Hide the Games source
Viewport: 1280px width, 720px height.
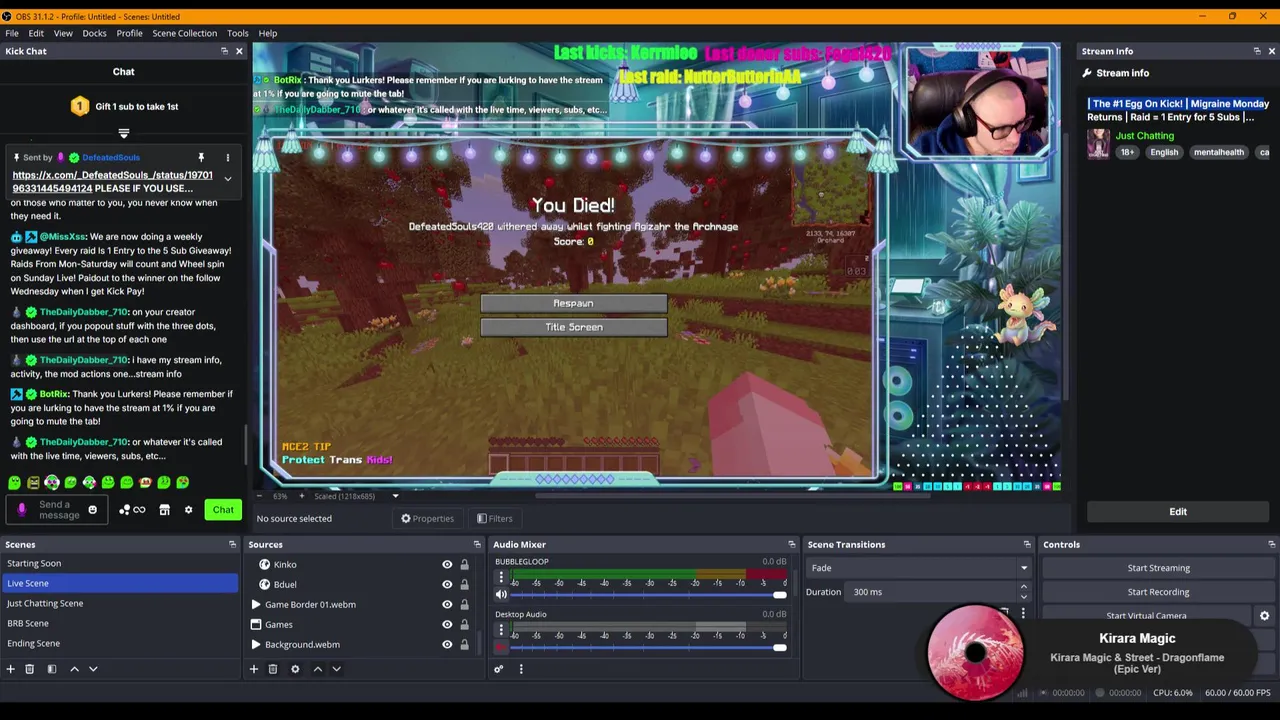(447, 625)
